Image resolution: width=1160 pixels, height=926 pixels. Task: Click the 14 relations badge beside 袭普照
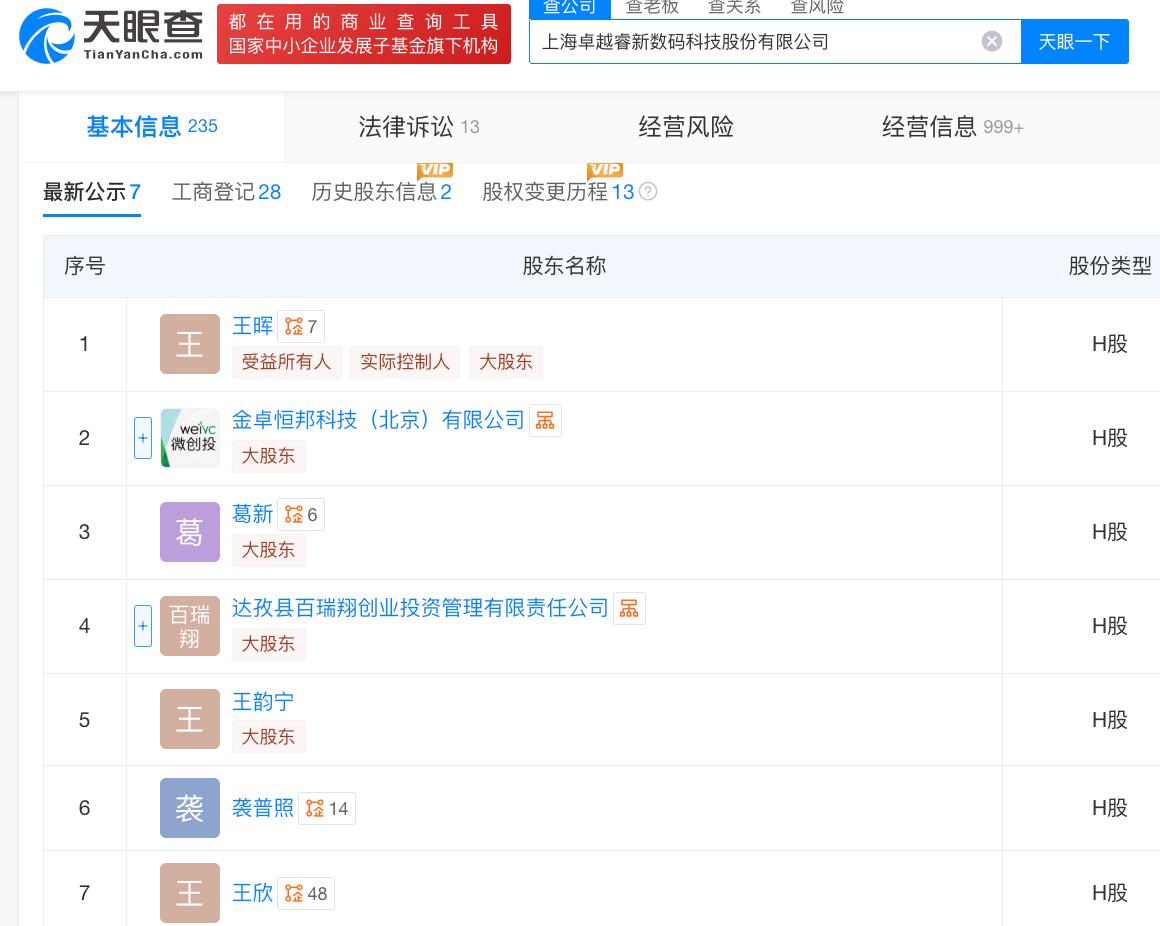tap(327, 809)
